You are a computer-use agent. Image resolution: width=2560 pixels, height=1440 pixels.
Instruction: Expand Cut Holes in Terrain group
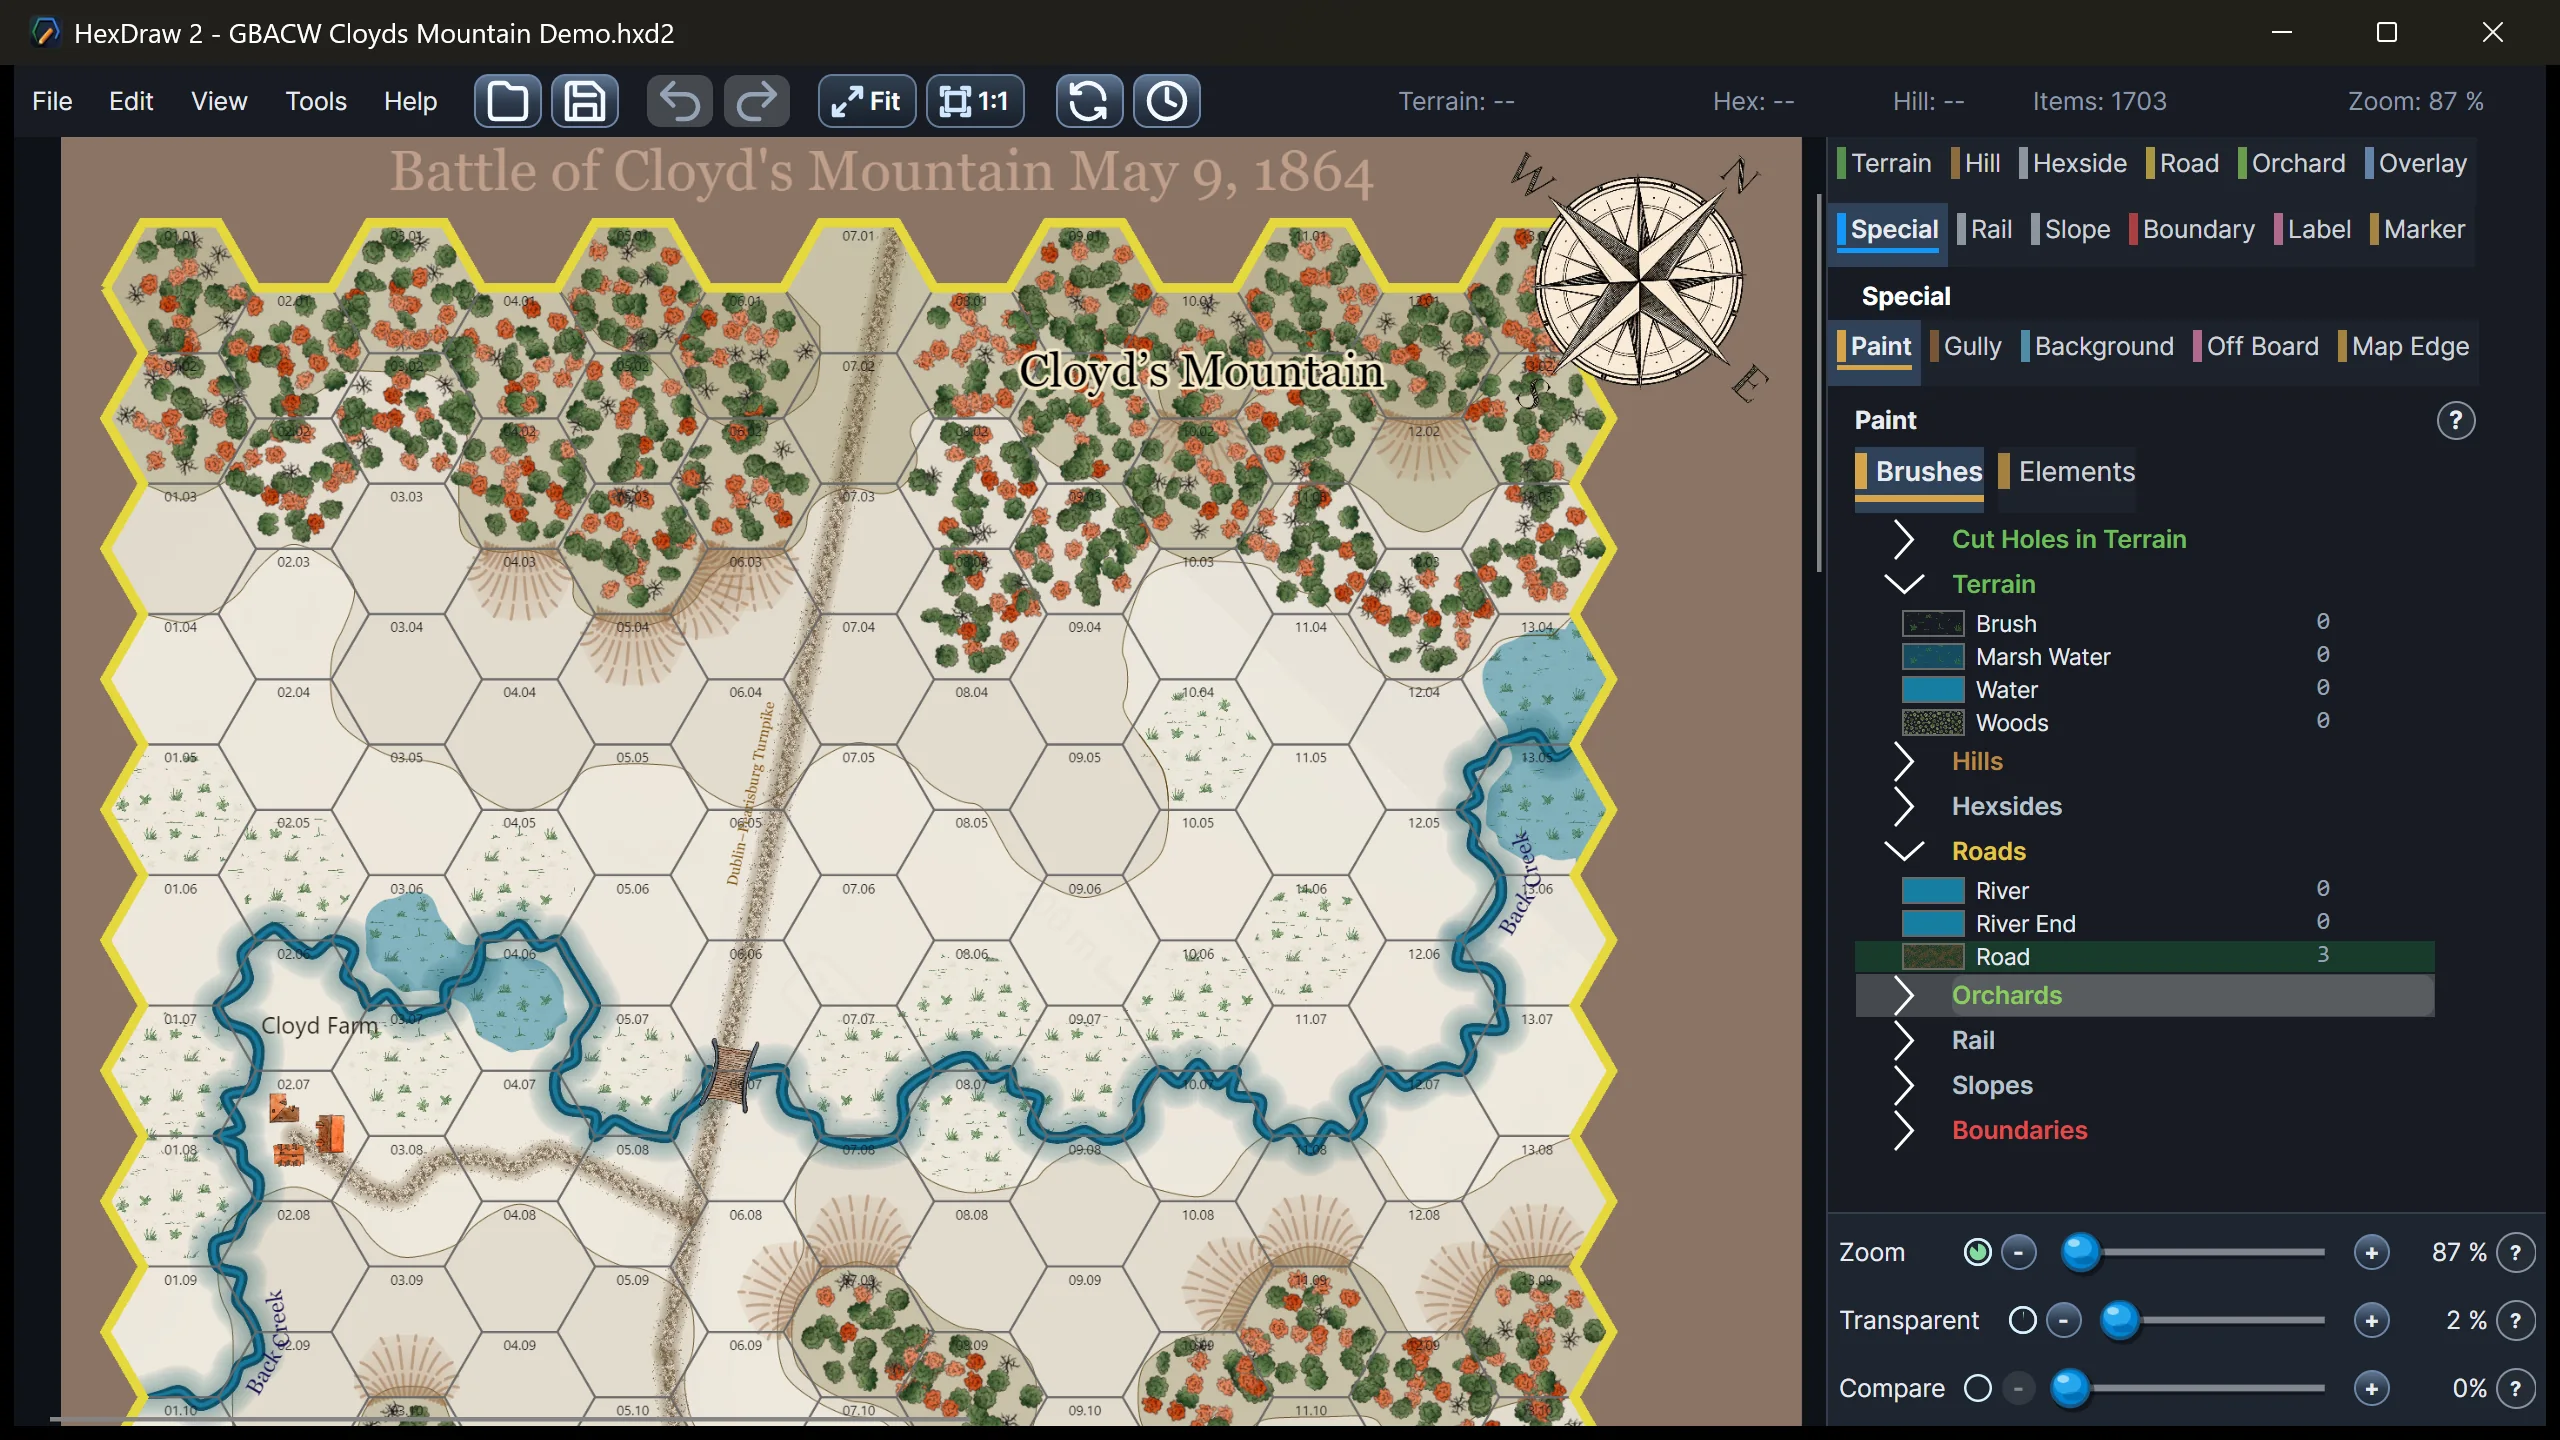click(x=1904, y=539)
